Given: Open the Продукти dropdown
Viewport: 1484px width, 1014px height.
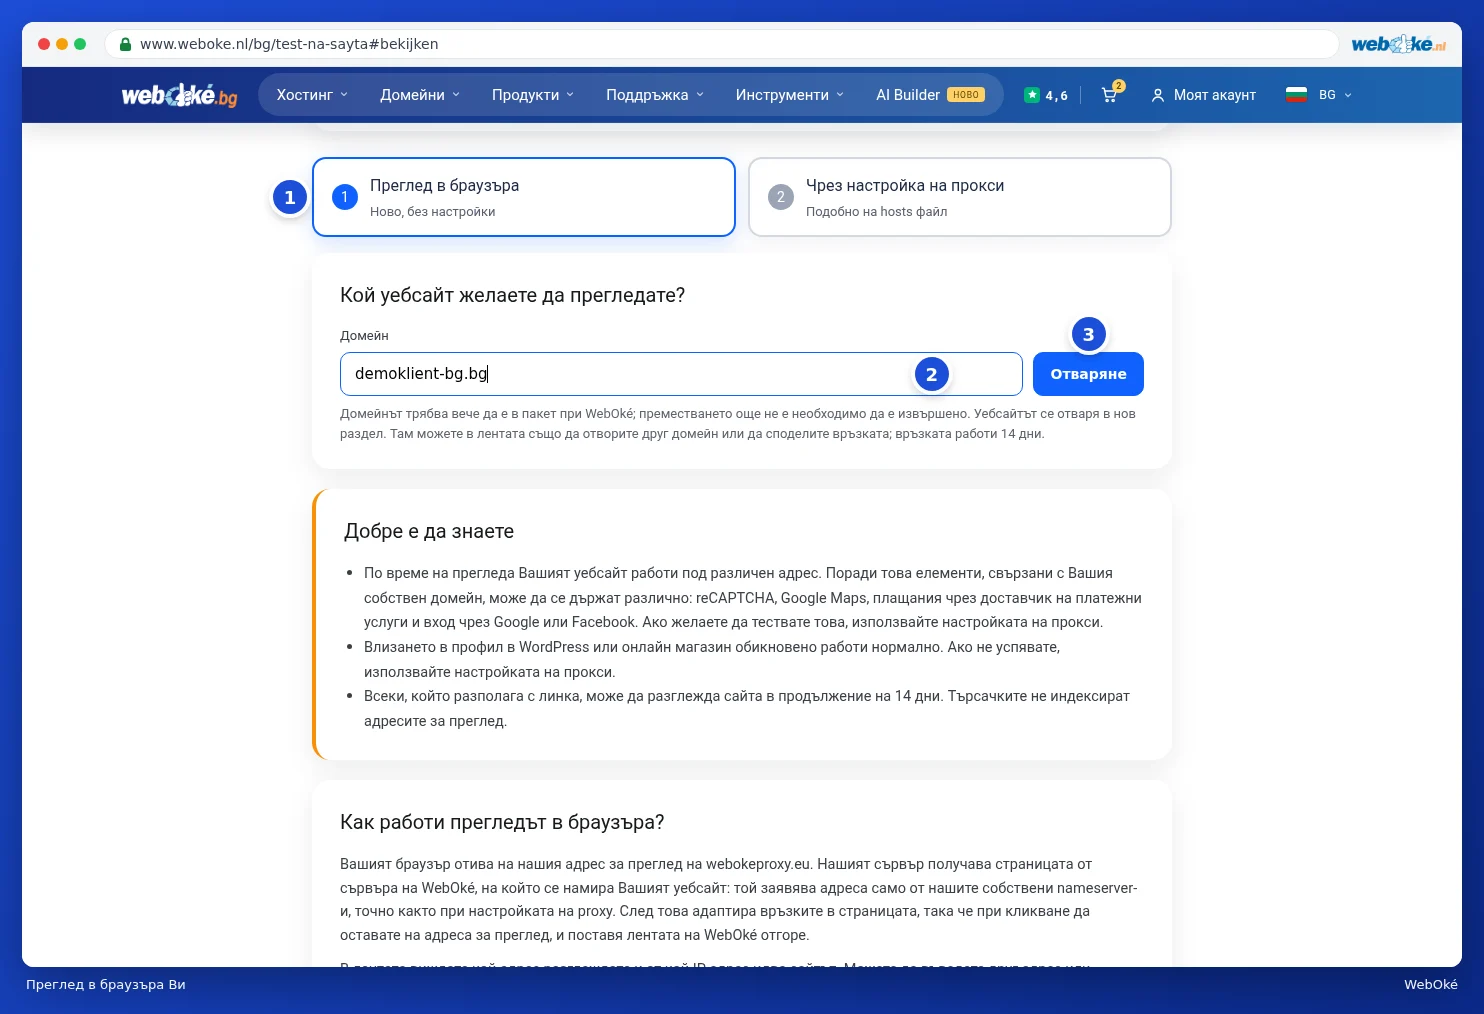Looking at the screenshot, I should [533, 95].
